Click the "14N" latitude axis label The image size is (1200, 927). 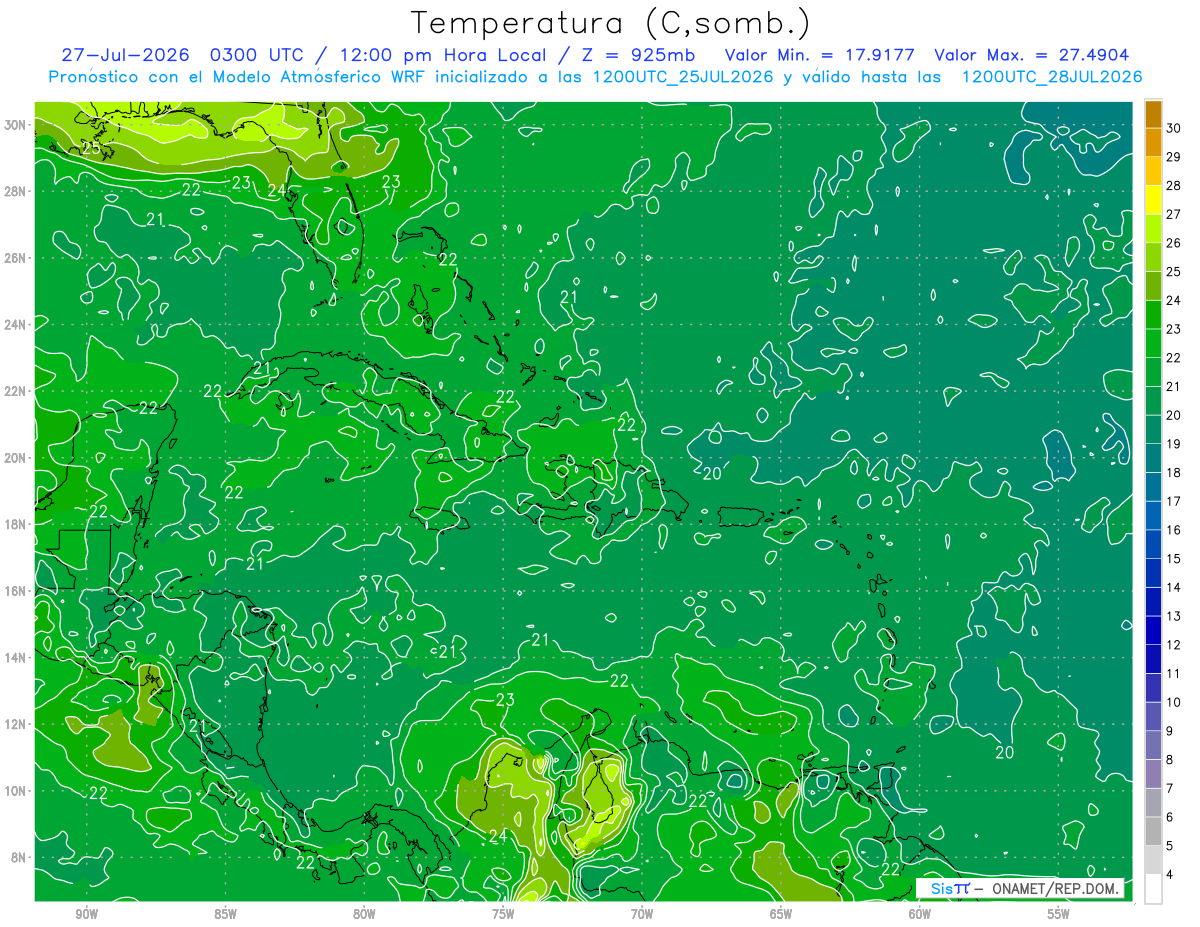pyautogui.click(x=16, y=658)
